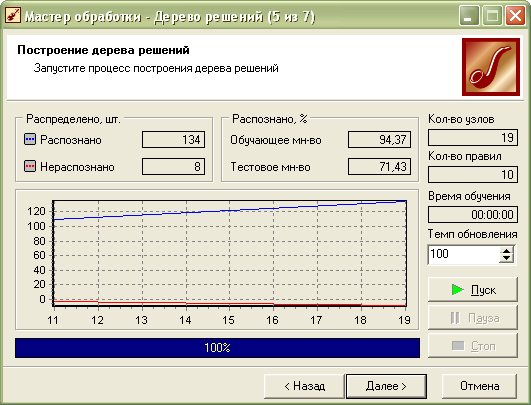Click chart y-axis label 120
The height and width of the screenshot is (405, 531).
[x=36, y=211]
